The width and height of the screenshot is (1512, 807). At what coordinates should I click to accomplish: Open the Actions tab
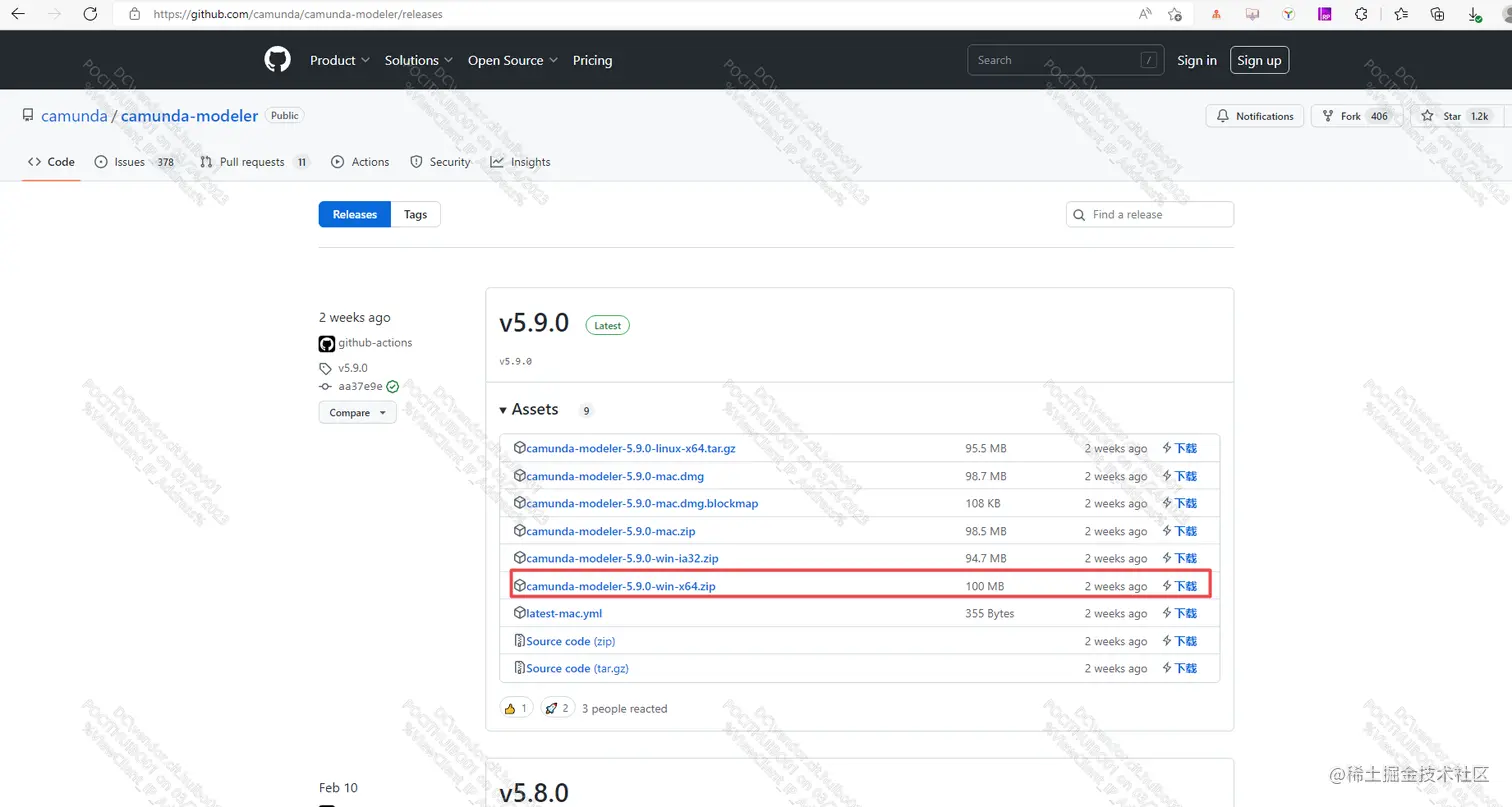[x=360, y=162]
